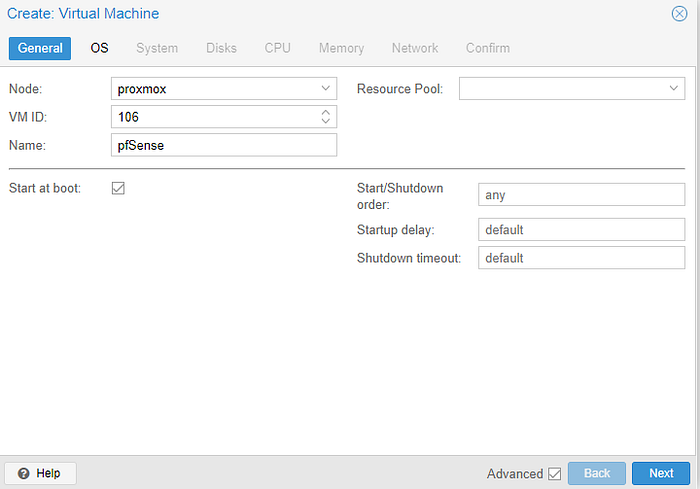Expand the Node dropdown arrow

[325, 88]
